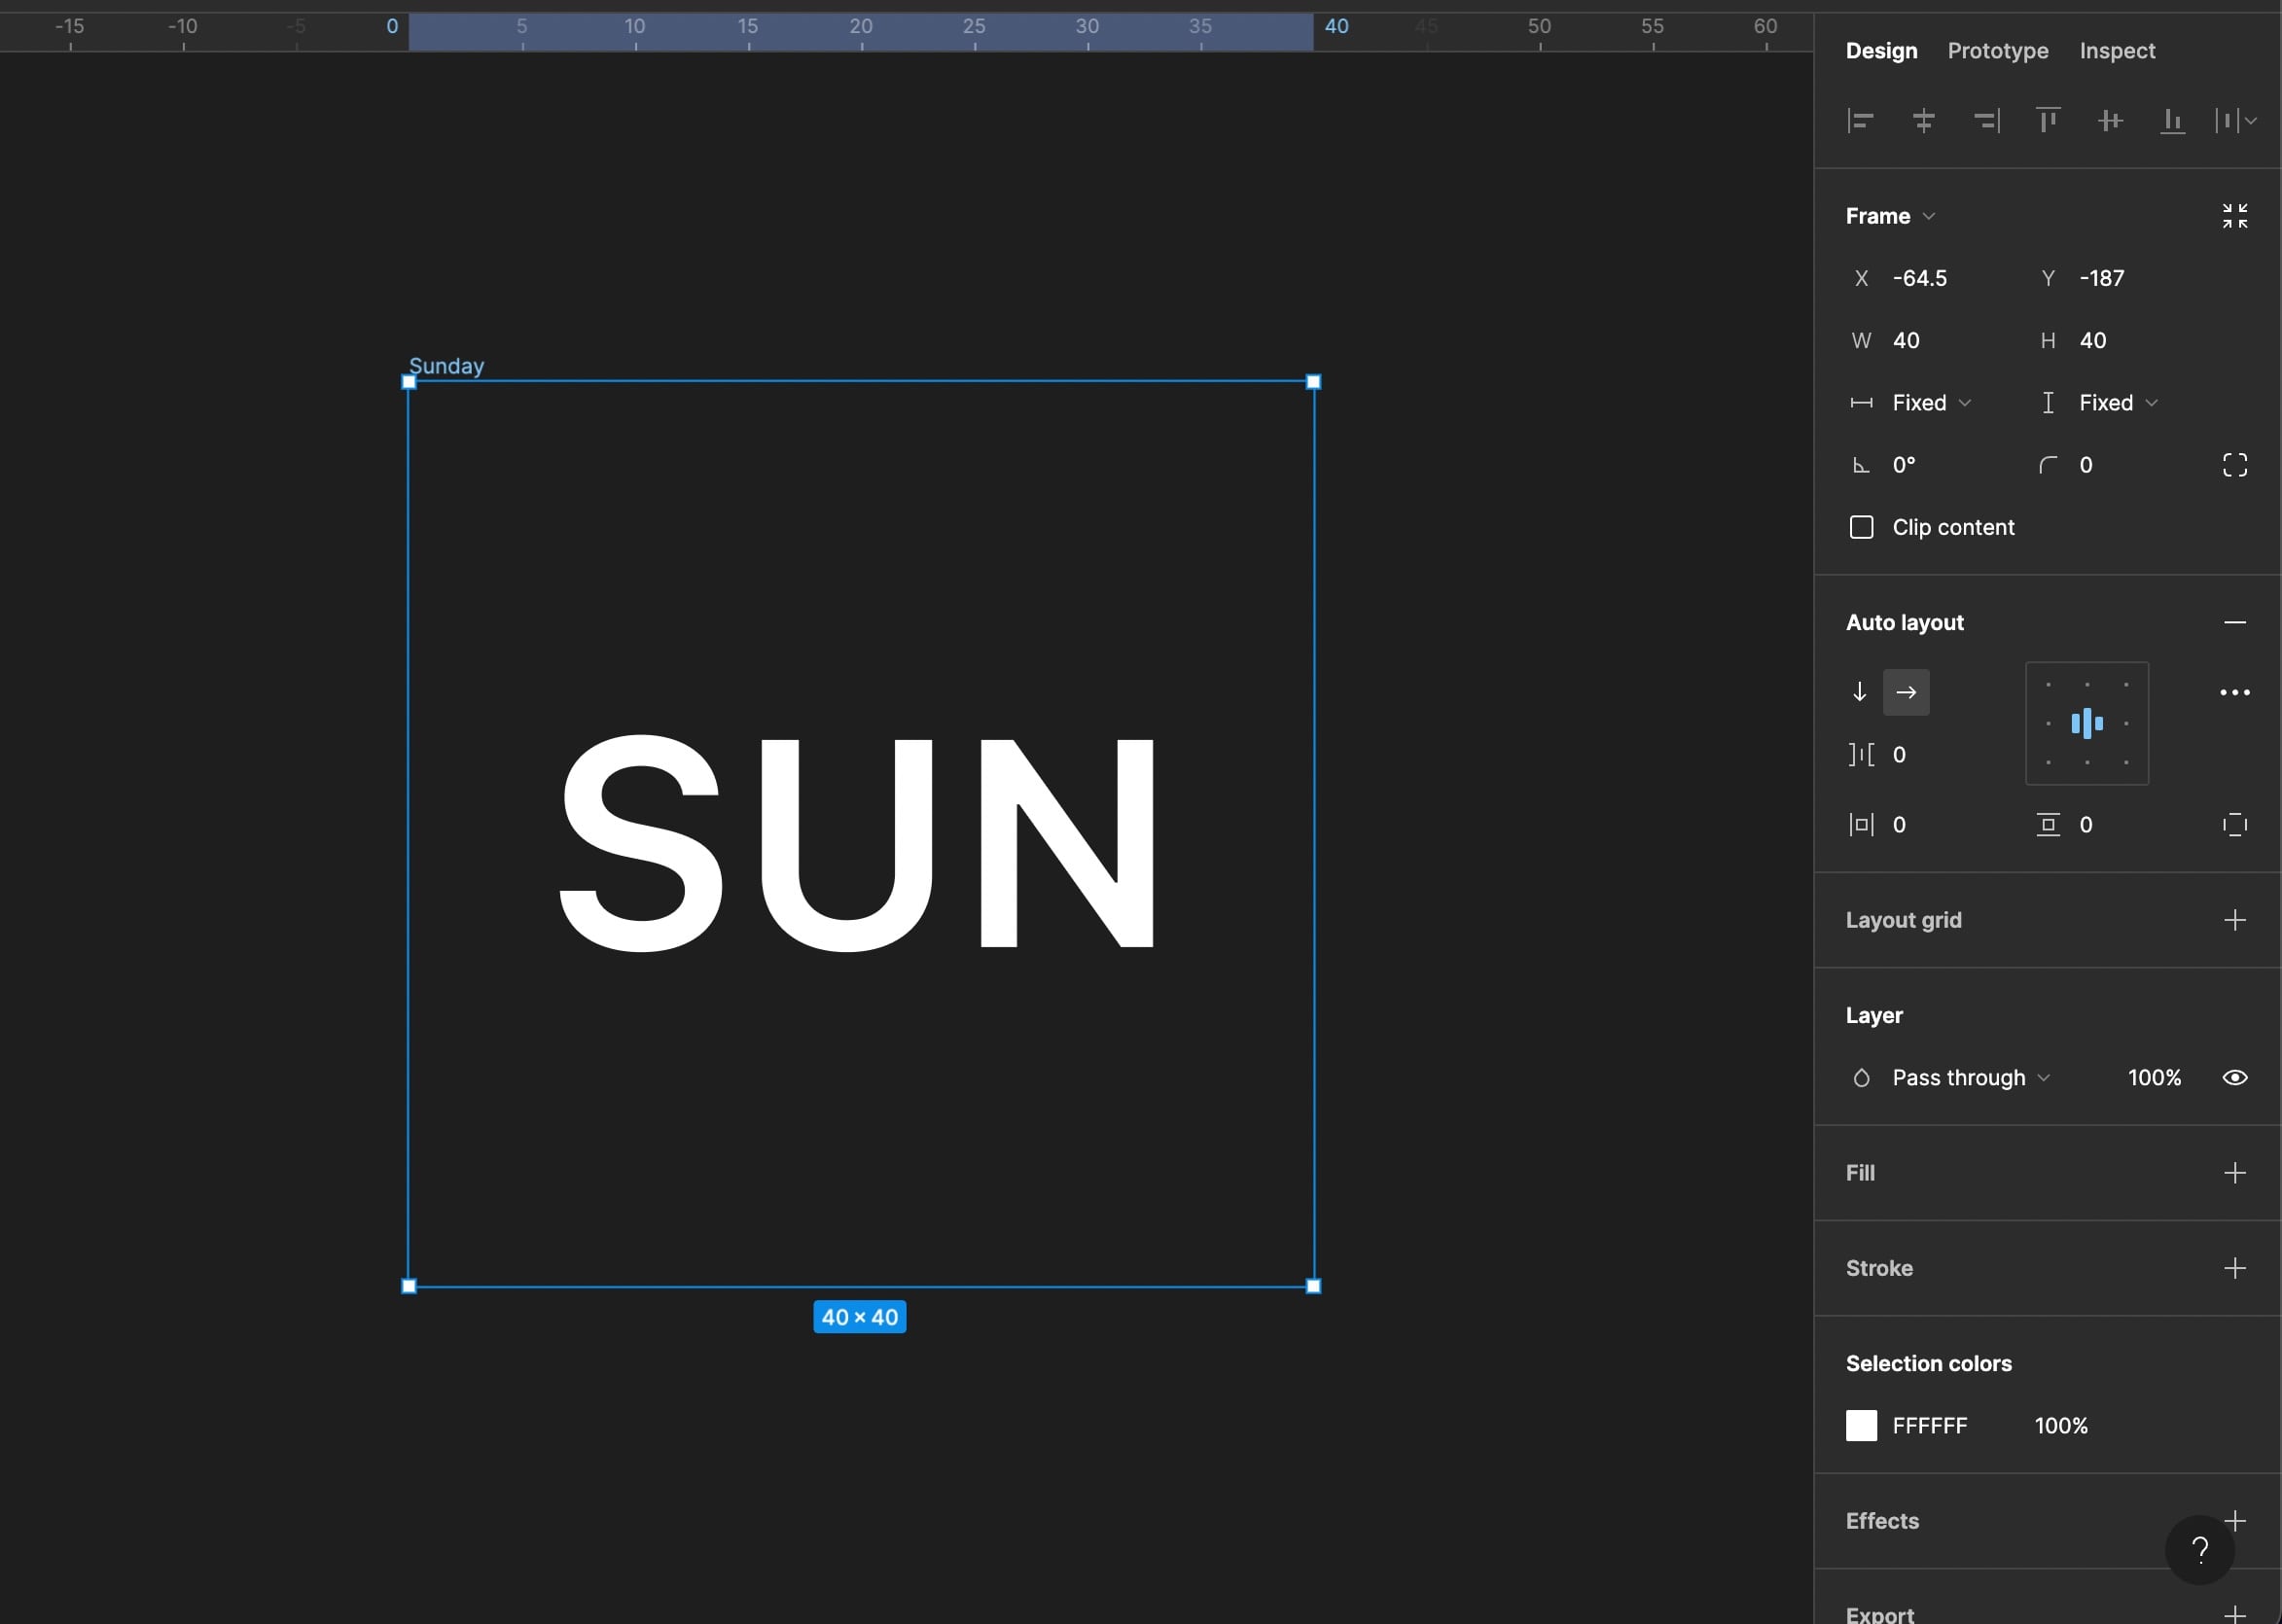Screen dimensions: 2282x1624
Task: Click the align top icon
Action: [2048, 121]
